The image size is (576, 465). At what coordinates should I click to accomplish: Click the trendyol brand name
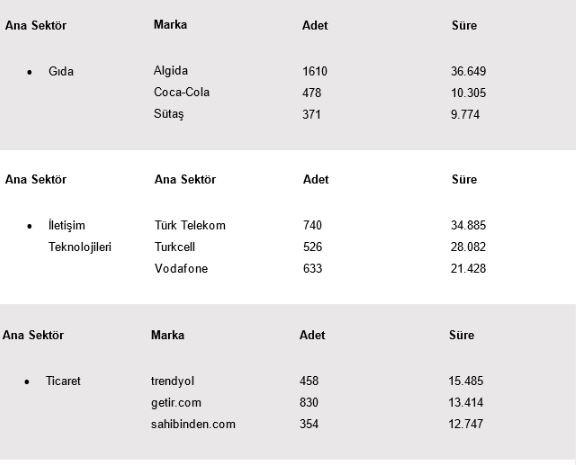coord(172,381)
